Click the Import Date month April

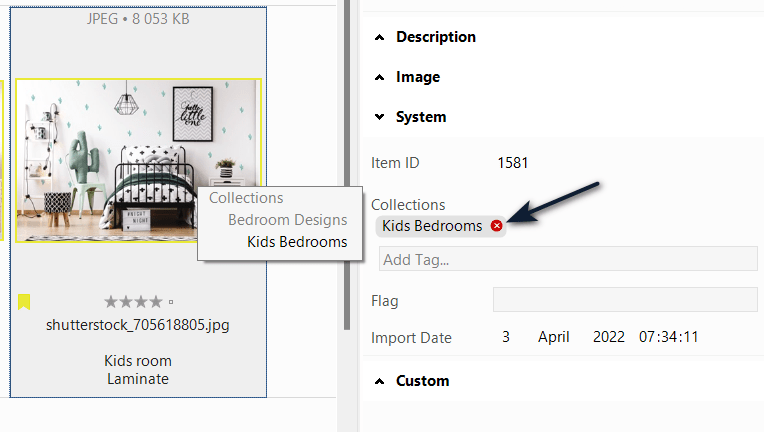click(555, 338)
